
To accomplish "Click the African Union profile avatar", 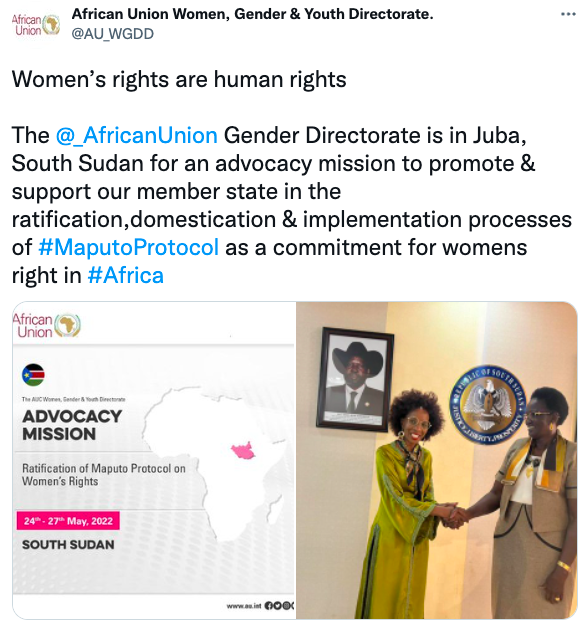I will coord(36,25).
